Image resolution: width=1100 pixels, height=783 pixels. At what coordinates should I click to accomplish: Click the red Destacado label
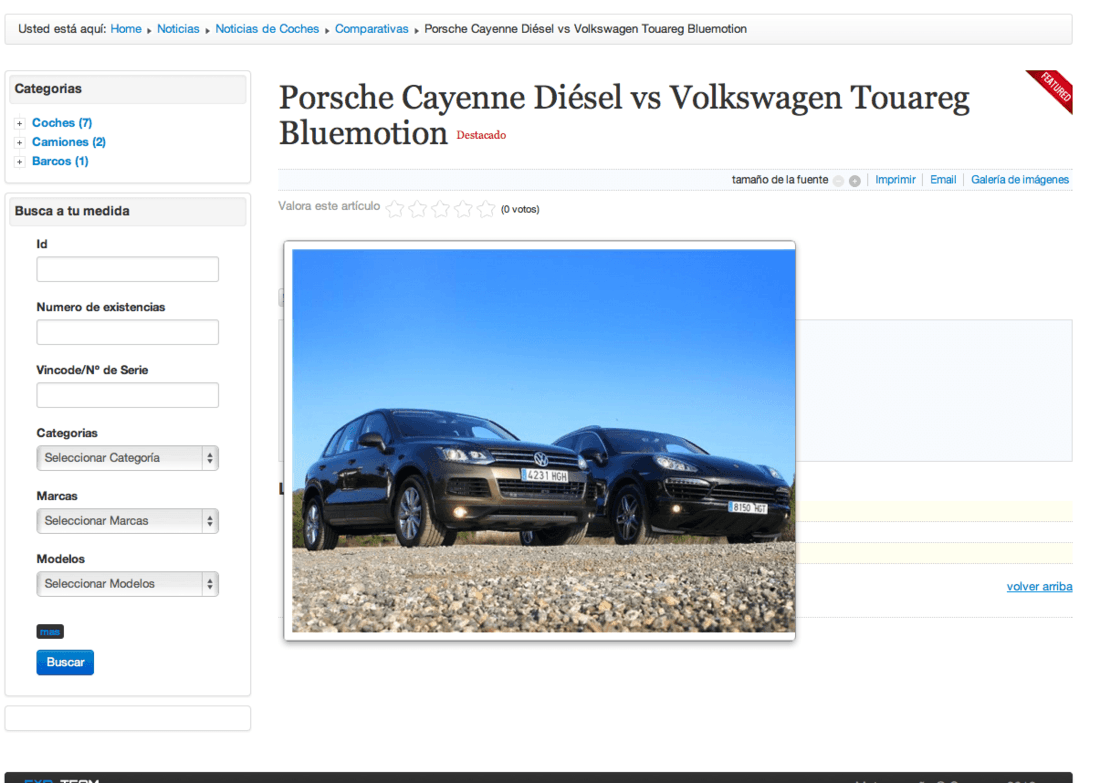pos(481,135)
